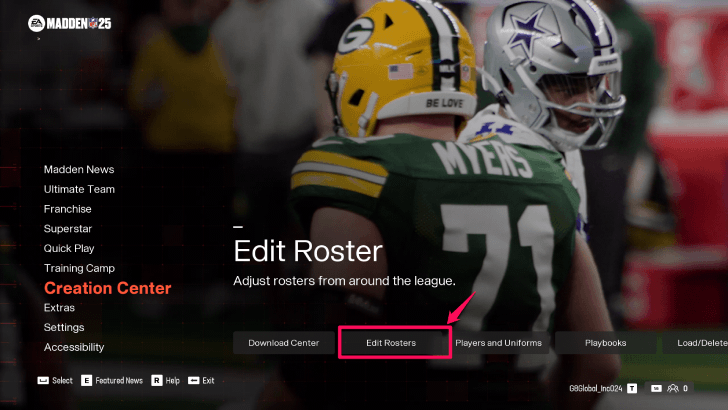Open Madden News menu item
Viewport: 728px width, 410px height.
click(x=79, y=169)
